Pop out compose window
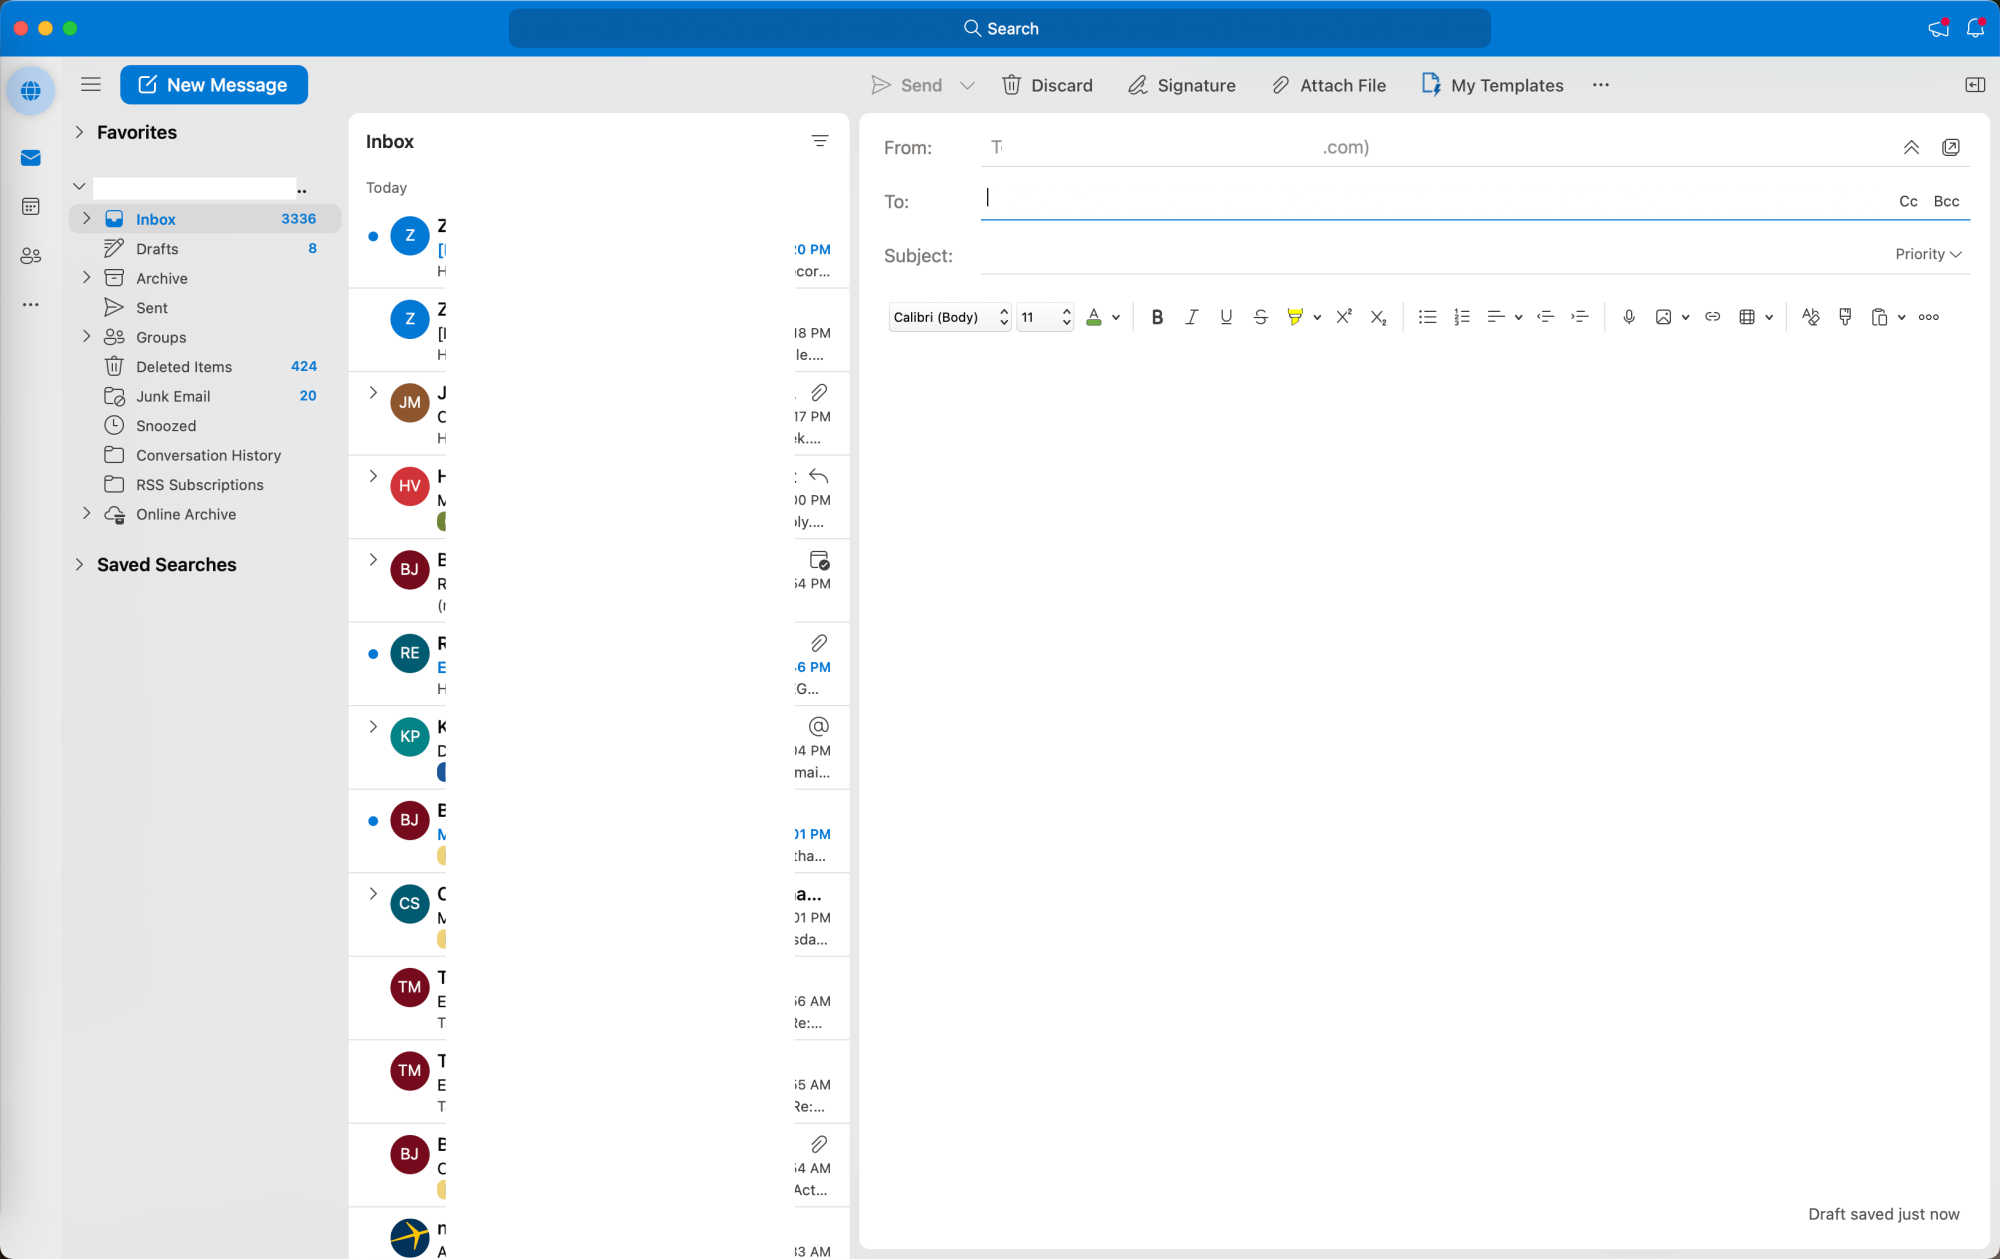Image resolution: width=2000 pixels, height=1259 pixels. 1950,147
